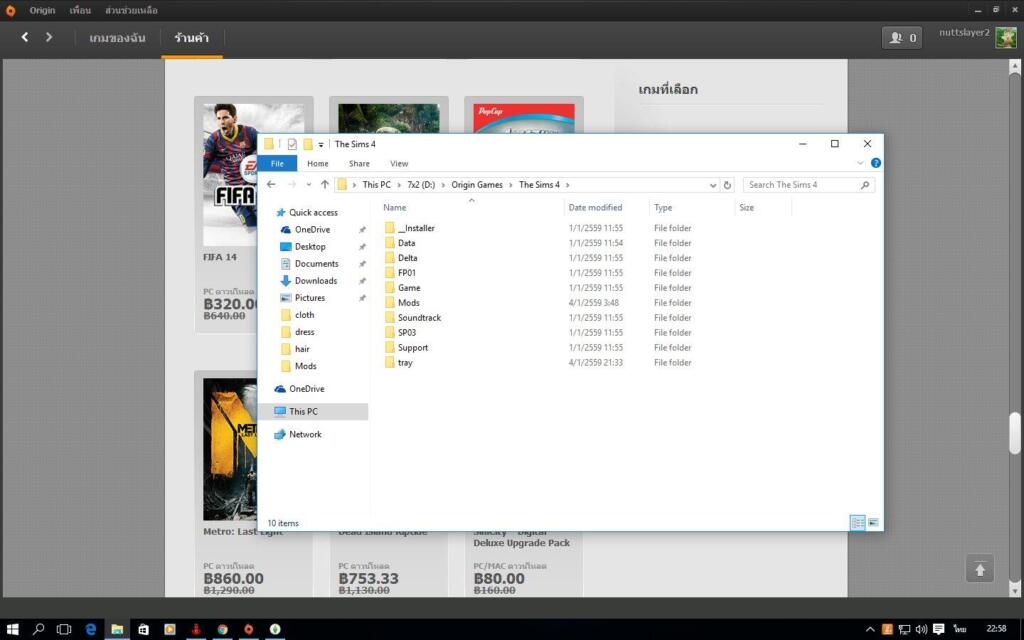This screenshot has width=1024, height=640.
Task: Click the New folder icon in the quick access toolbar
Action: pyautogui.click(x=308, y=144)
